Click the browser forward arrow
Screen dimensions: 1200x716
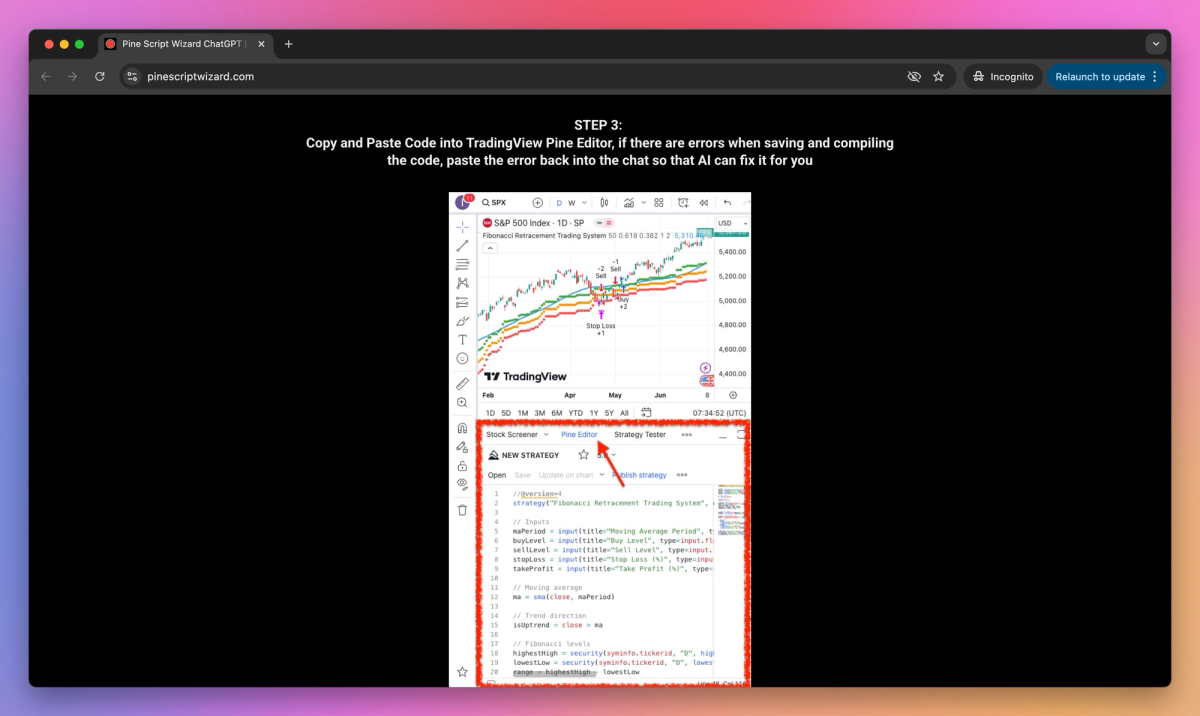point(72,76)
